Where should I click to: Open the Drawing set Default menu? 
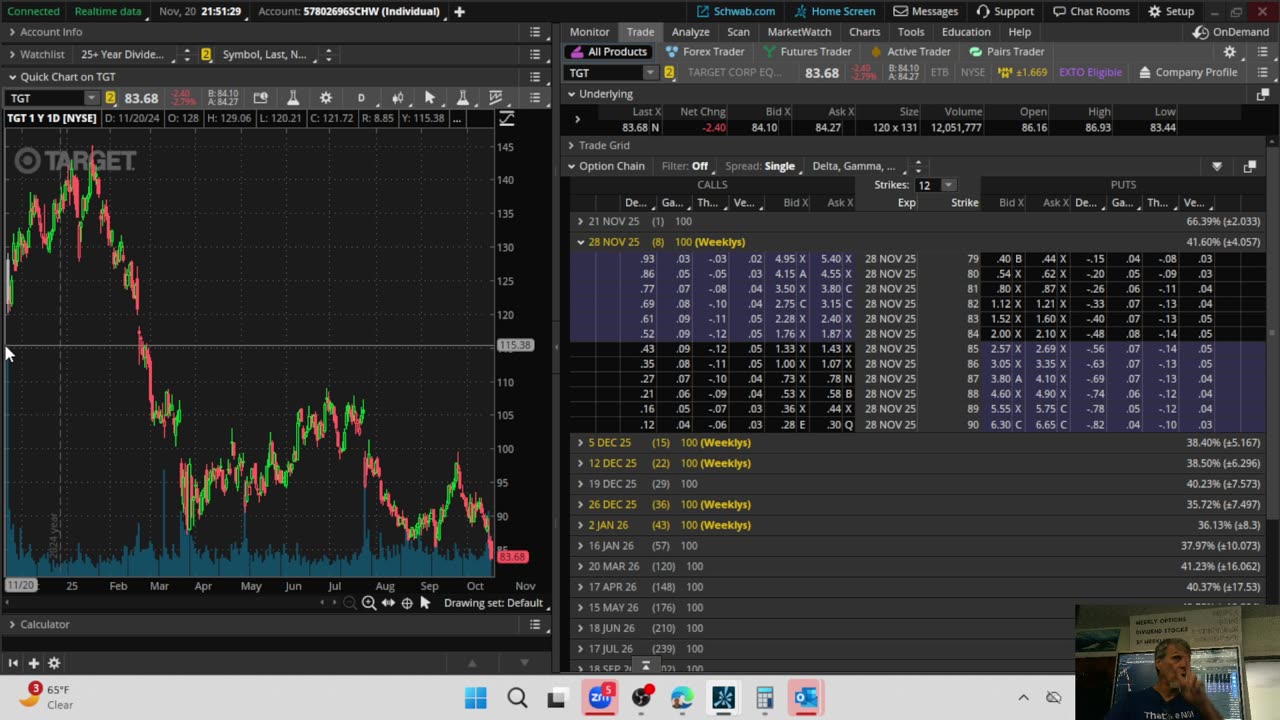493,603
